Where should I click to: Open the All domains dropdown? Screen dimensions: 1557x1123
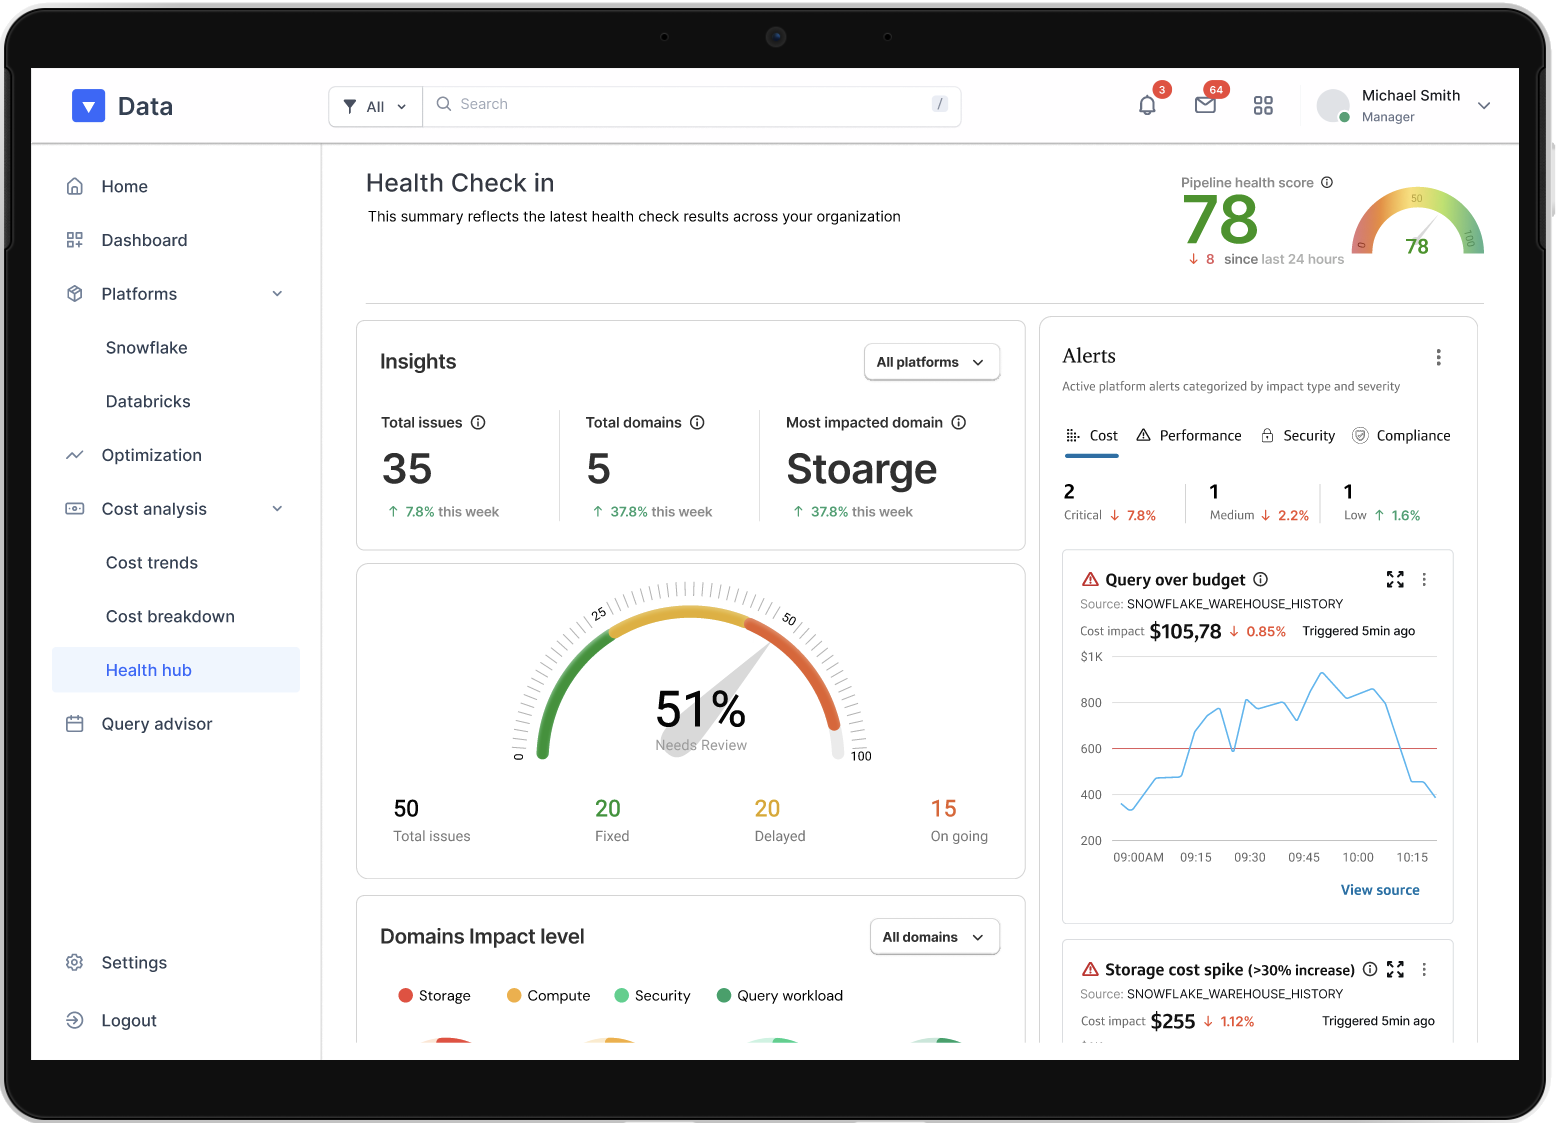tap(934, 937)
